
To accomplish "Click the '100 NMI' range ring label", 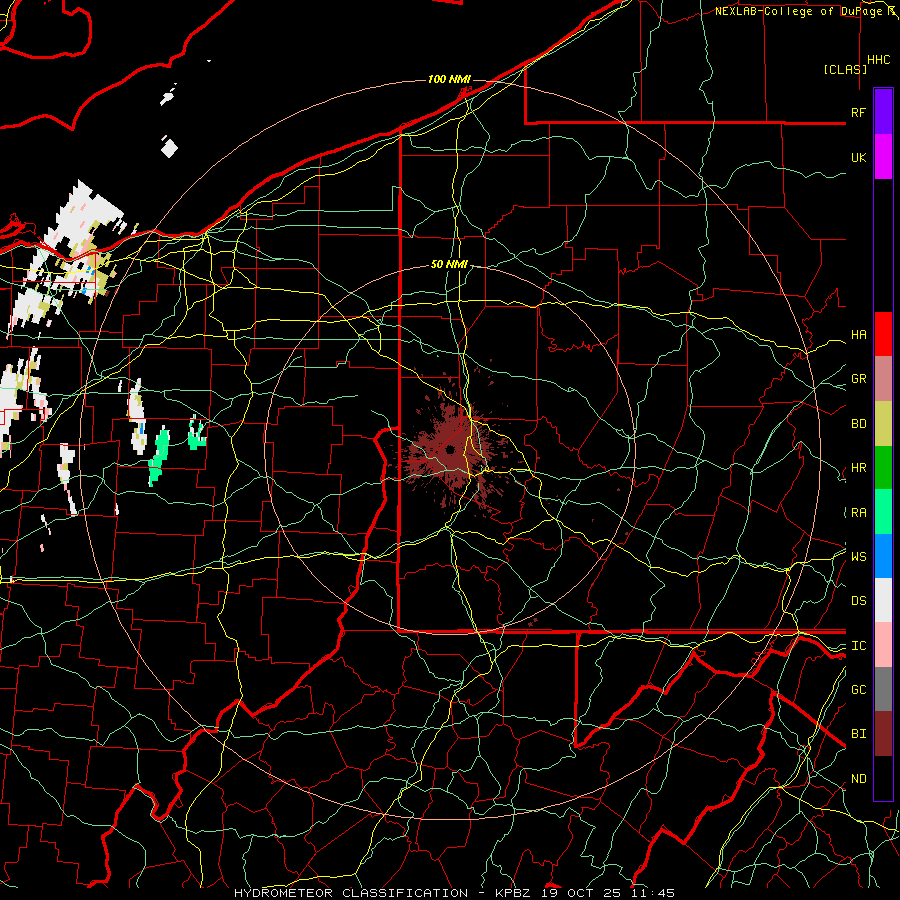I will 449,79.
